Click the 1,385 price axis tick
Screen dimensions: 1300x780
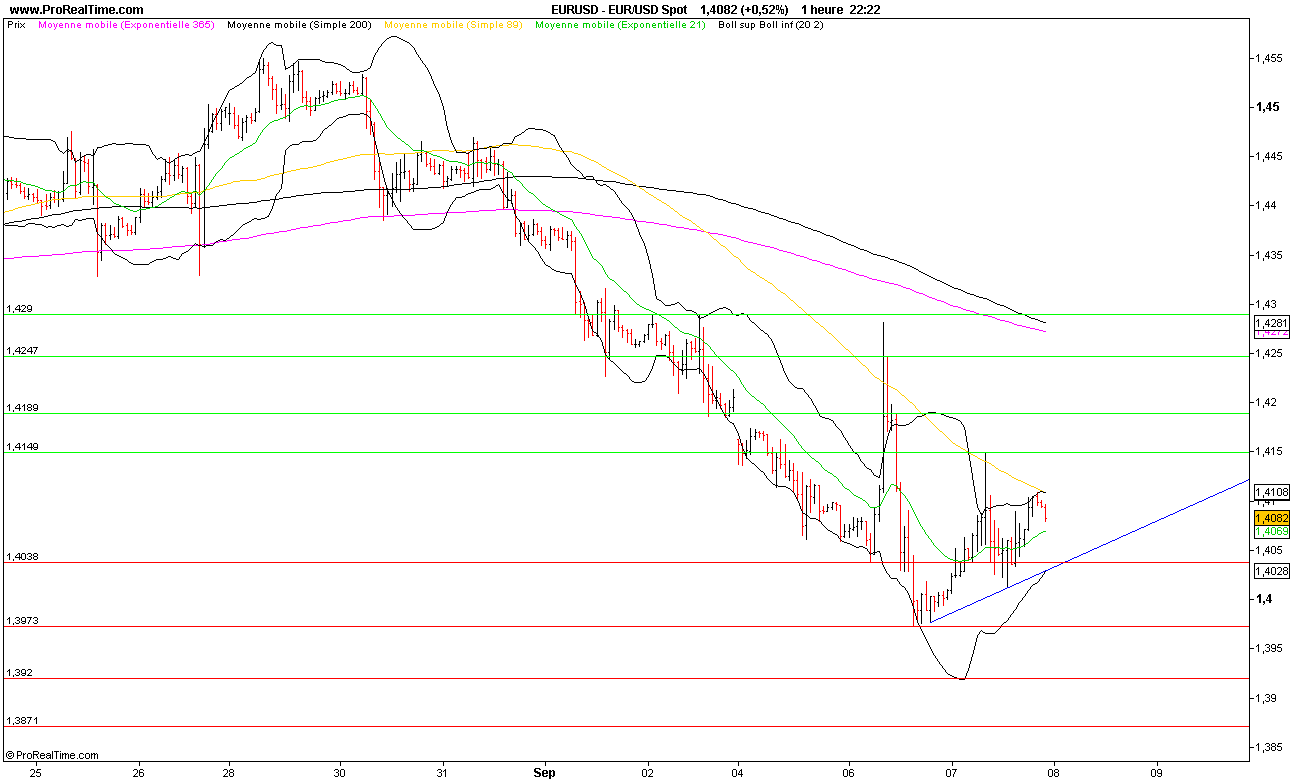click(1271, 747)
